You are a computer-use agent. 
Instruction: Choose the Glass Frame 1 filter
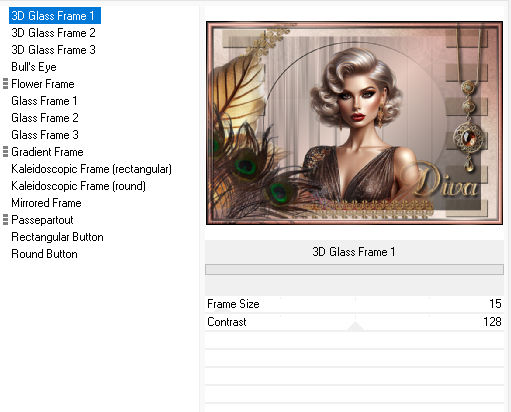click(44, 101)
